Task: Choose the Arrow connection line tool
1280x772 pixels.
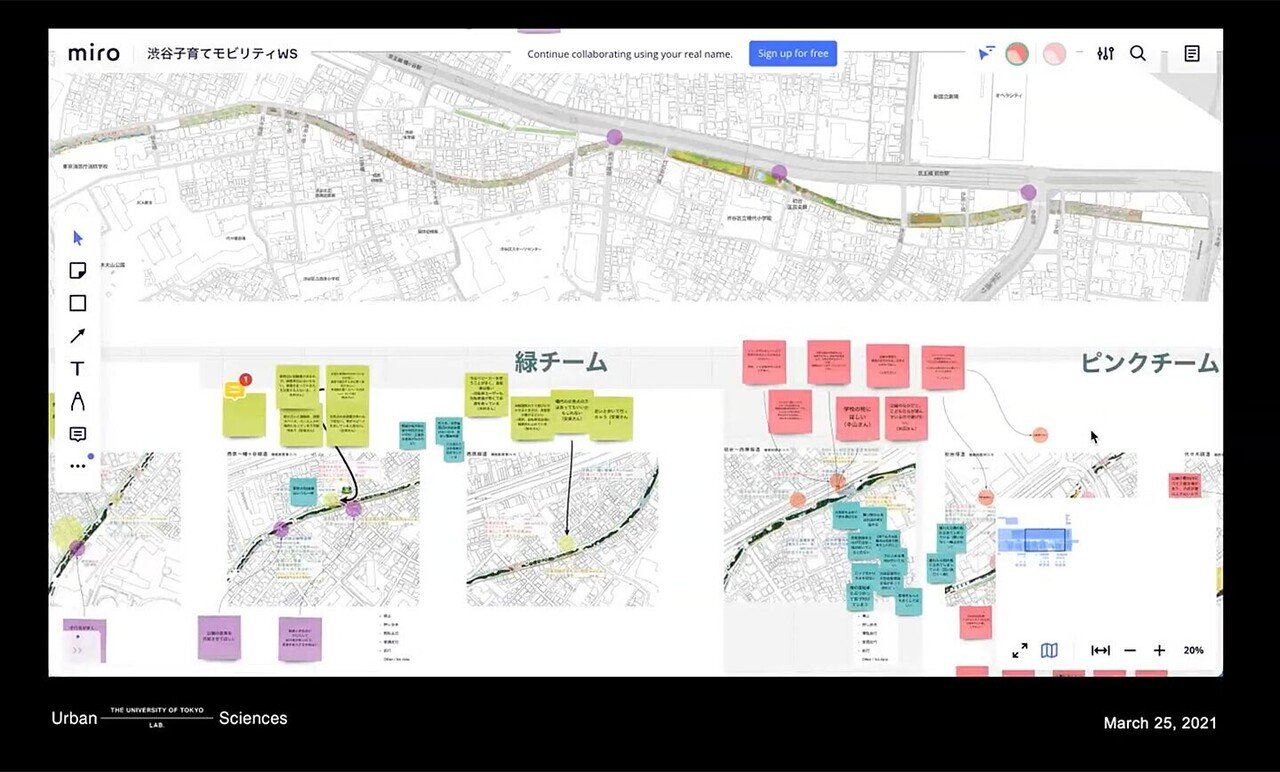Action: (x=78, y=336)
